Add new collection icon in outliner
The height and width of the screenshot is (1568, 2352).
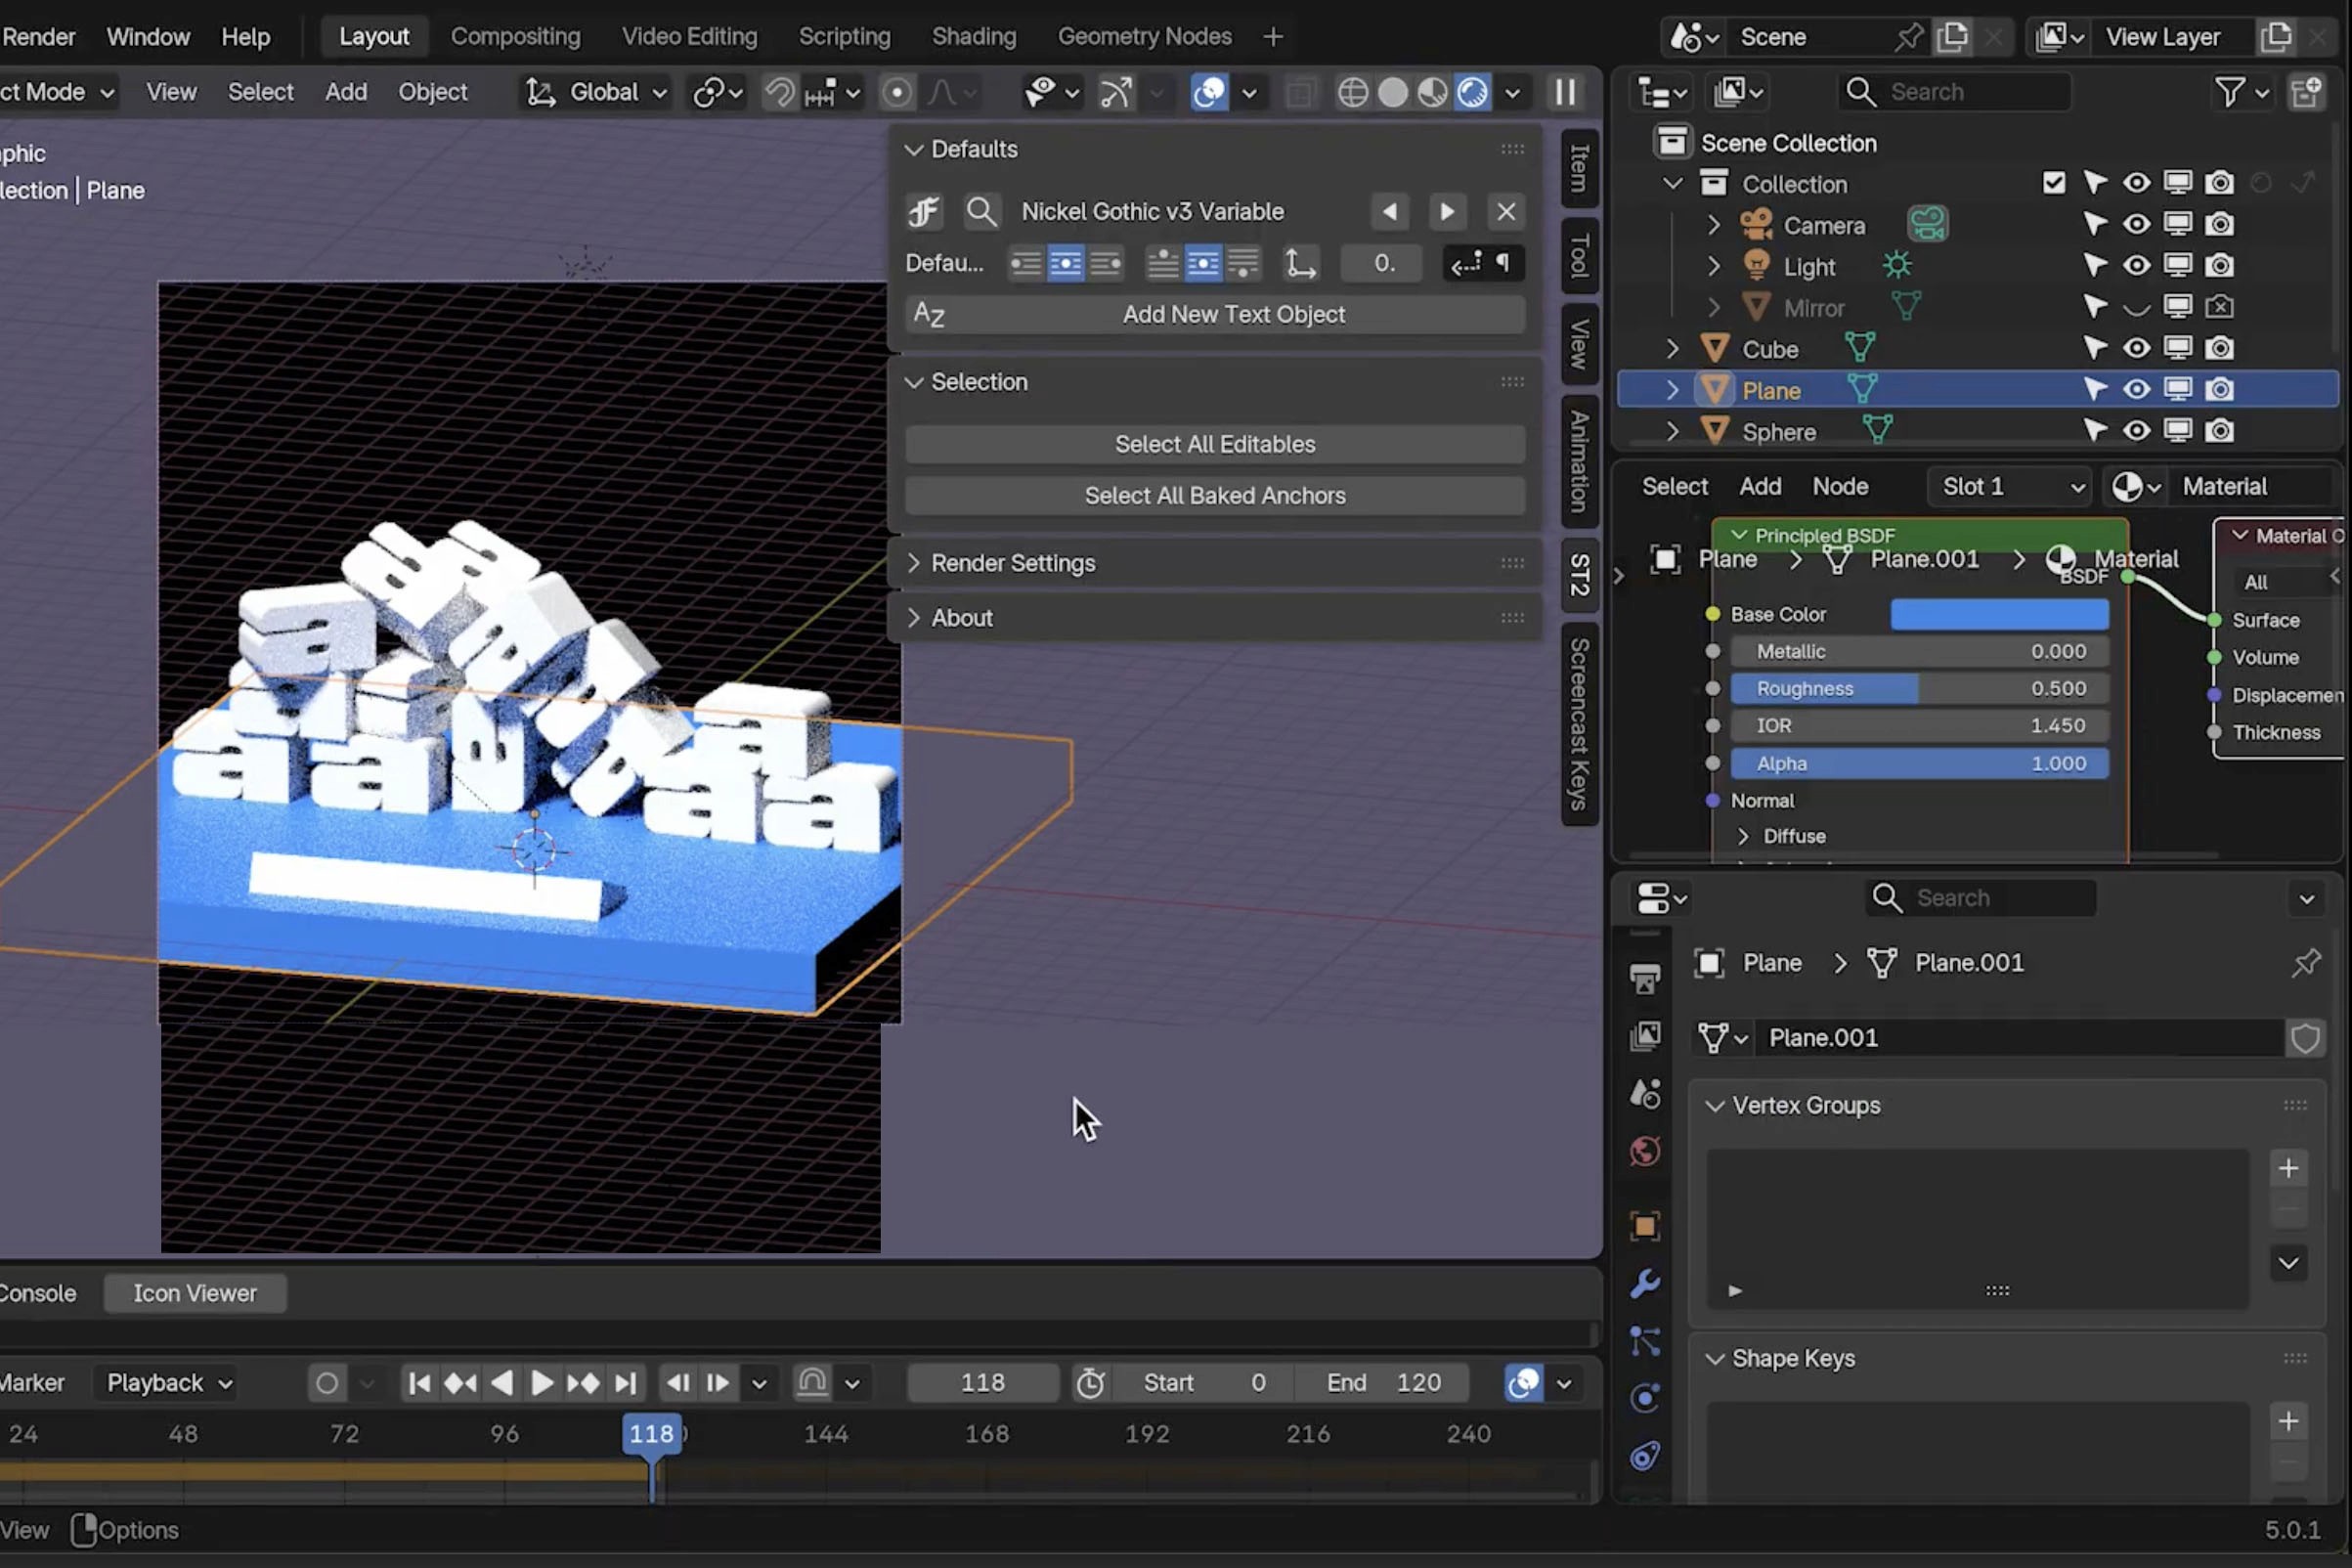tap(2306, 92)
